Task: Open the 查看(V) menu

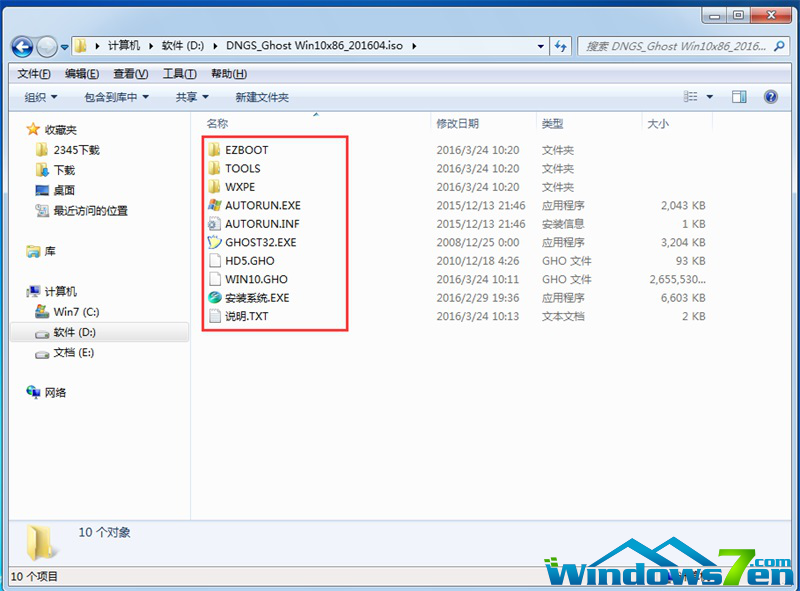Action: pos(131,74)
